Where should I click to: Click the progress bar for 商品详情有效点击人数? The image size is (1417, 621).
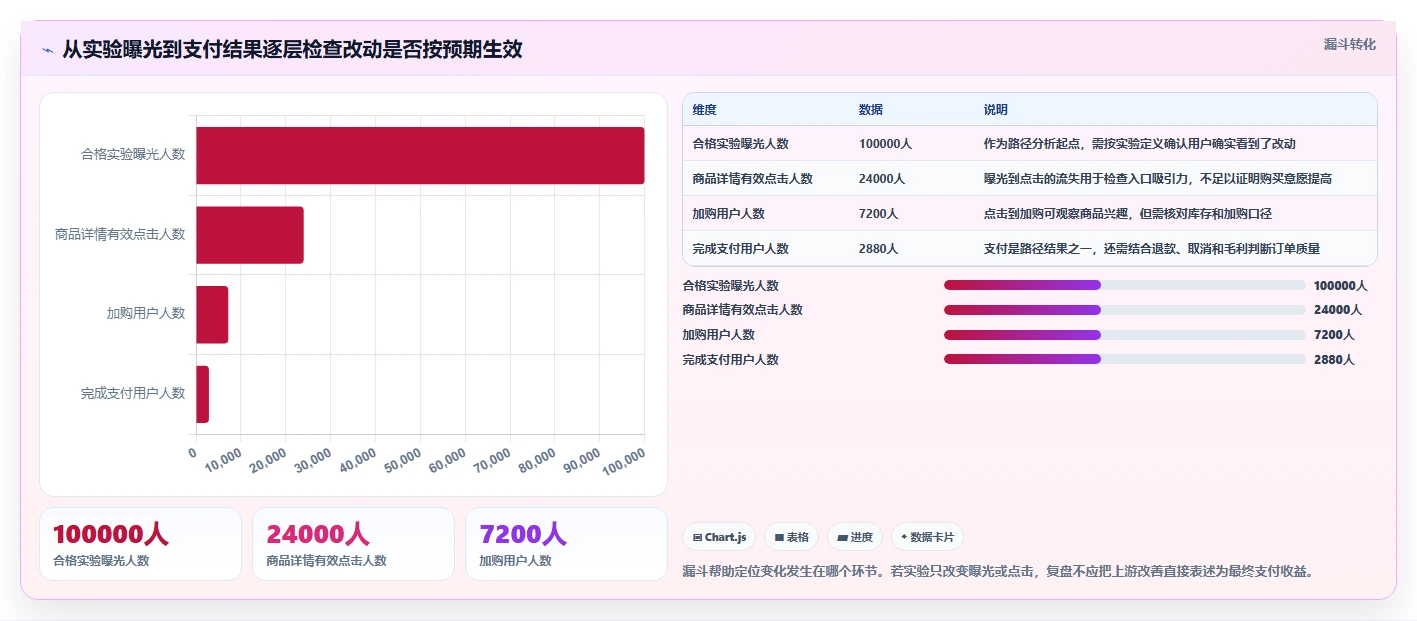click(1124, 310)
